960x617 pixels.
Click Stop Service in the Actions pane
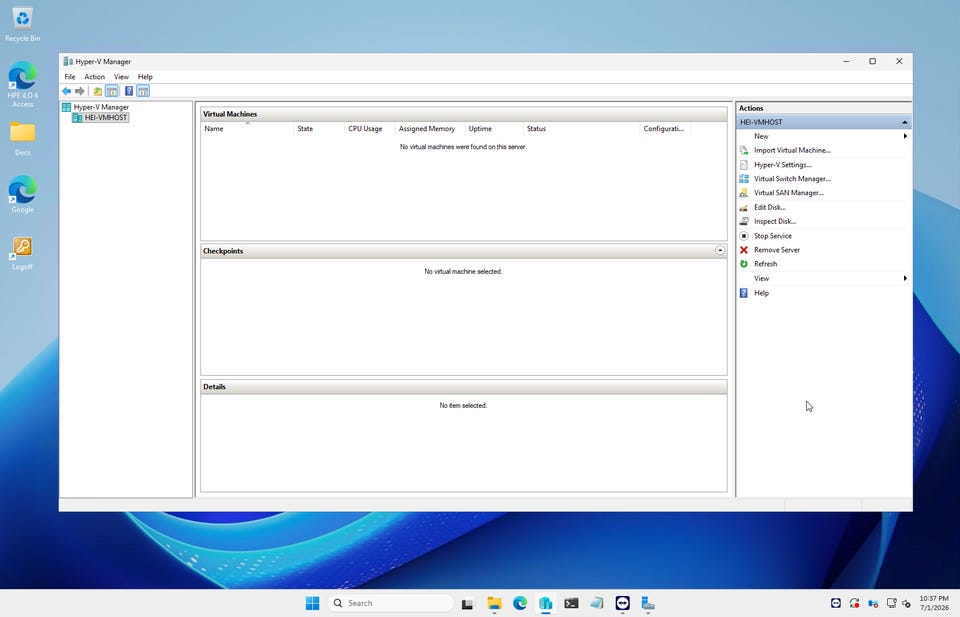[773, 236]
